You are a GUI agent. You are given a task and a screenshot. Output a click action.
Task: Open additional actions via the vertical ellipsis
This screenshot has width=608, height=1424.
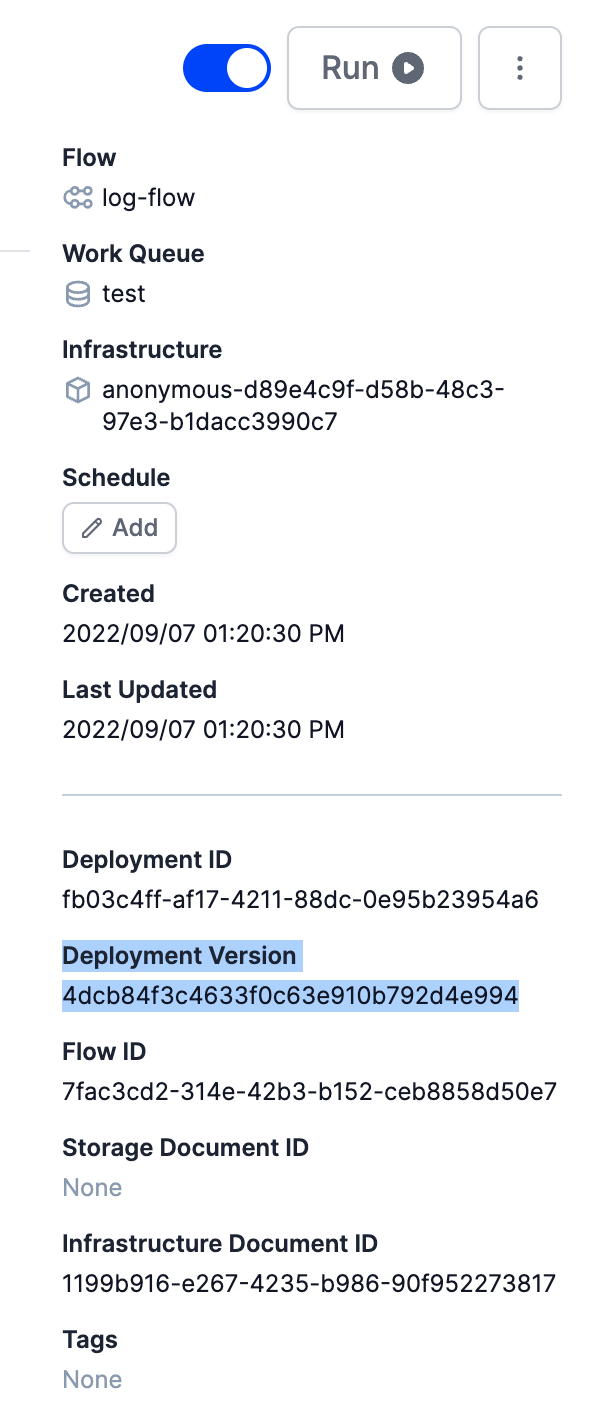520,68
